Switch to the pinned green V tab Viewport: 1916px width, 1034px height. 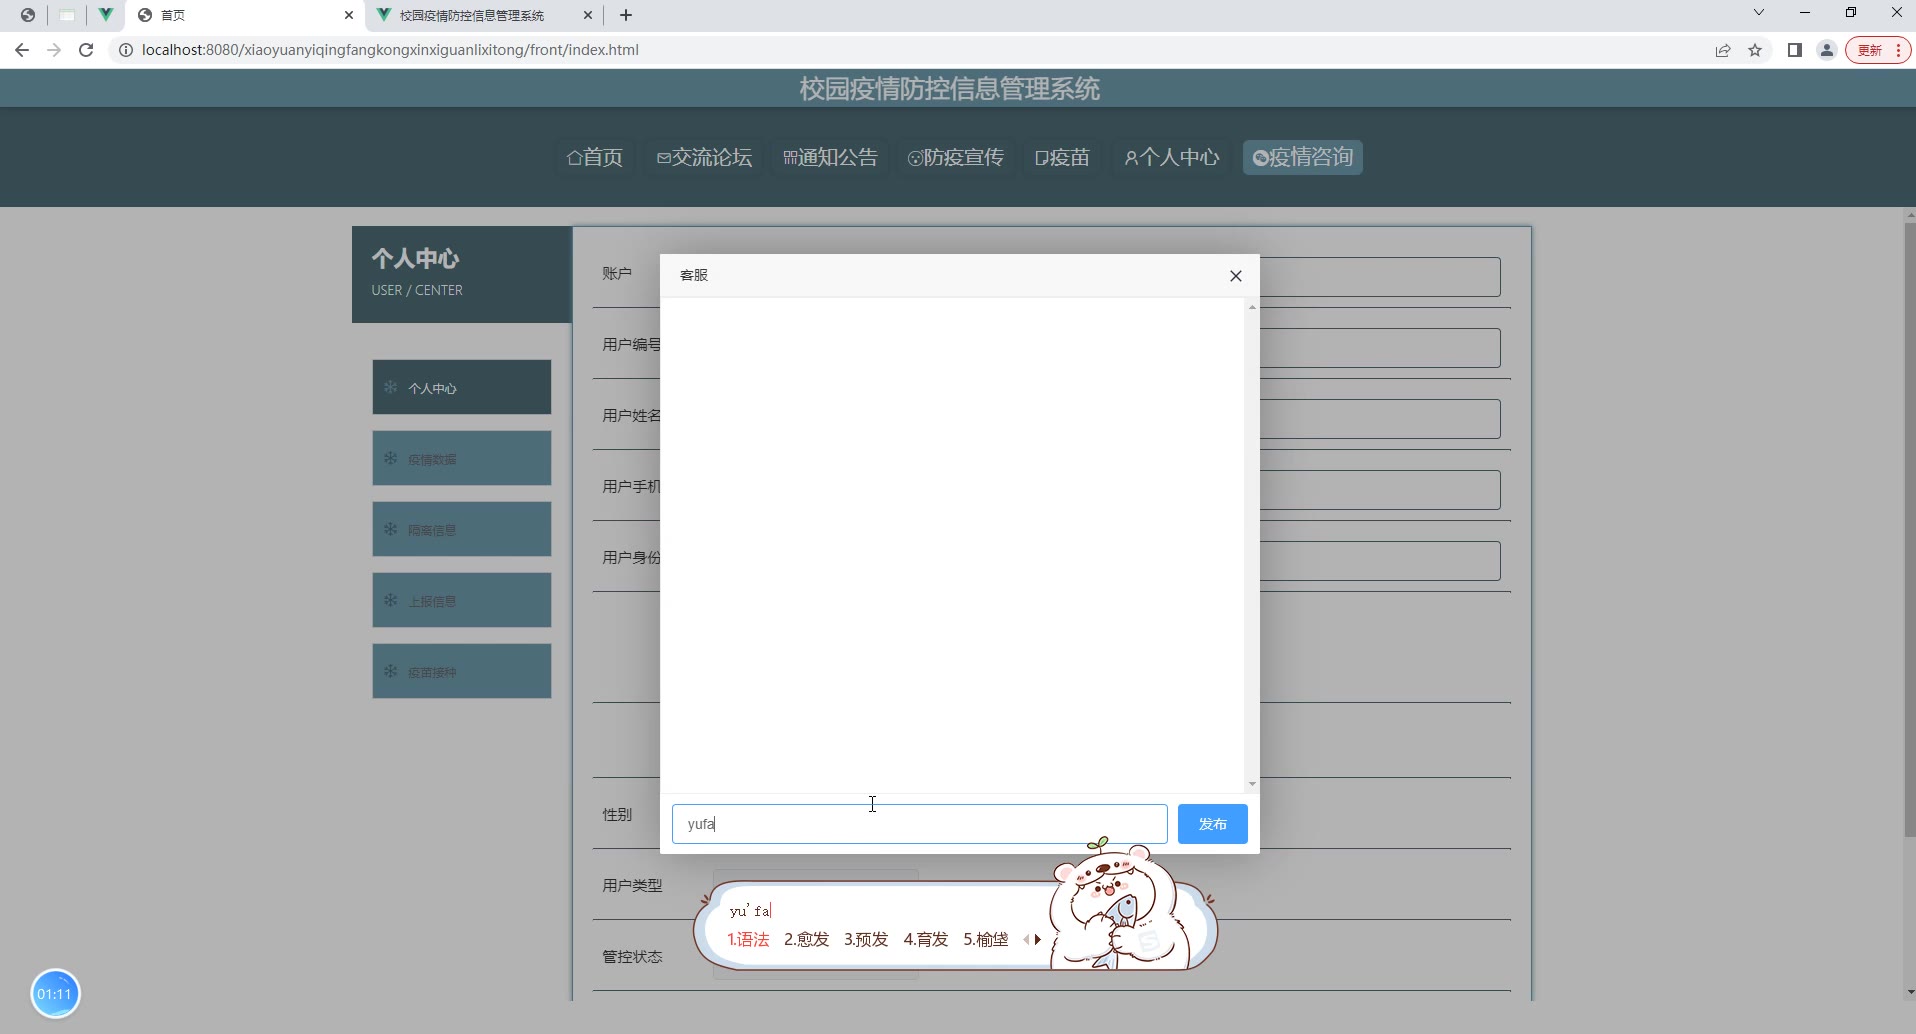[x=105, y=15]
